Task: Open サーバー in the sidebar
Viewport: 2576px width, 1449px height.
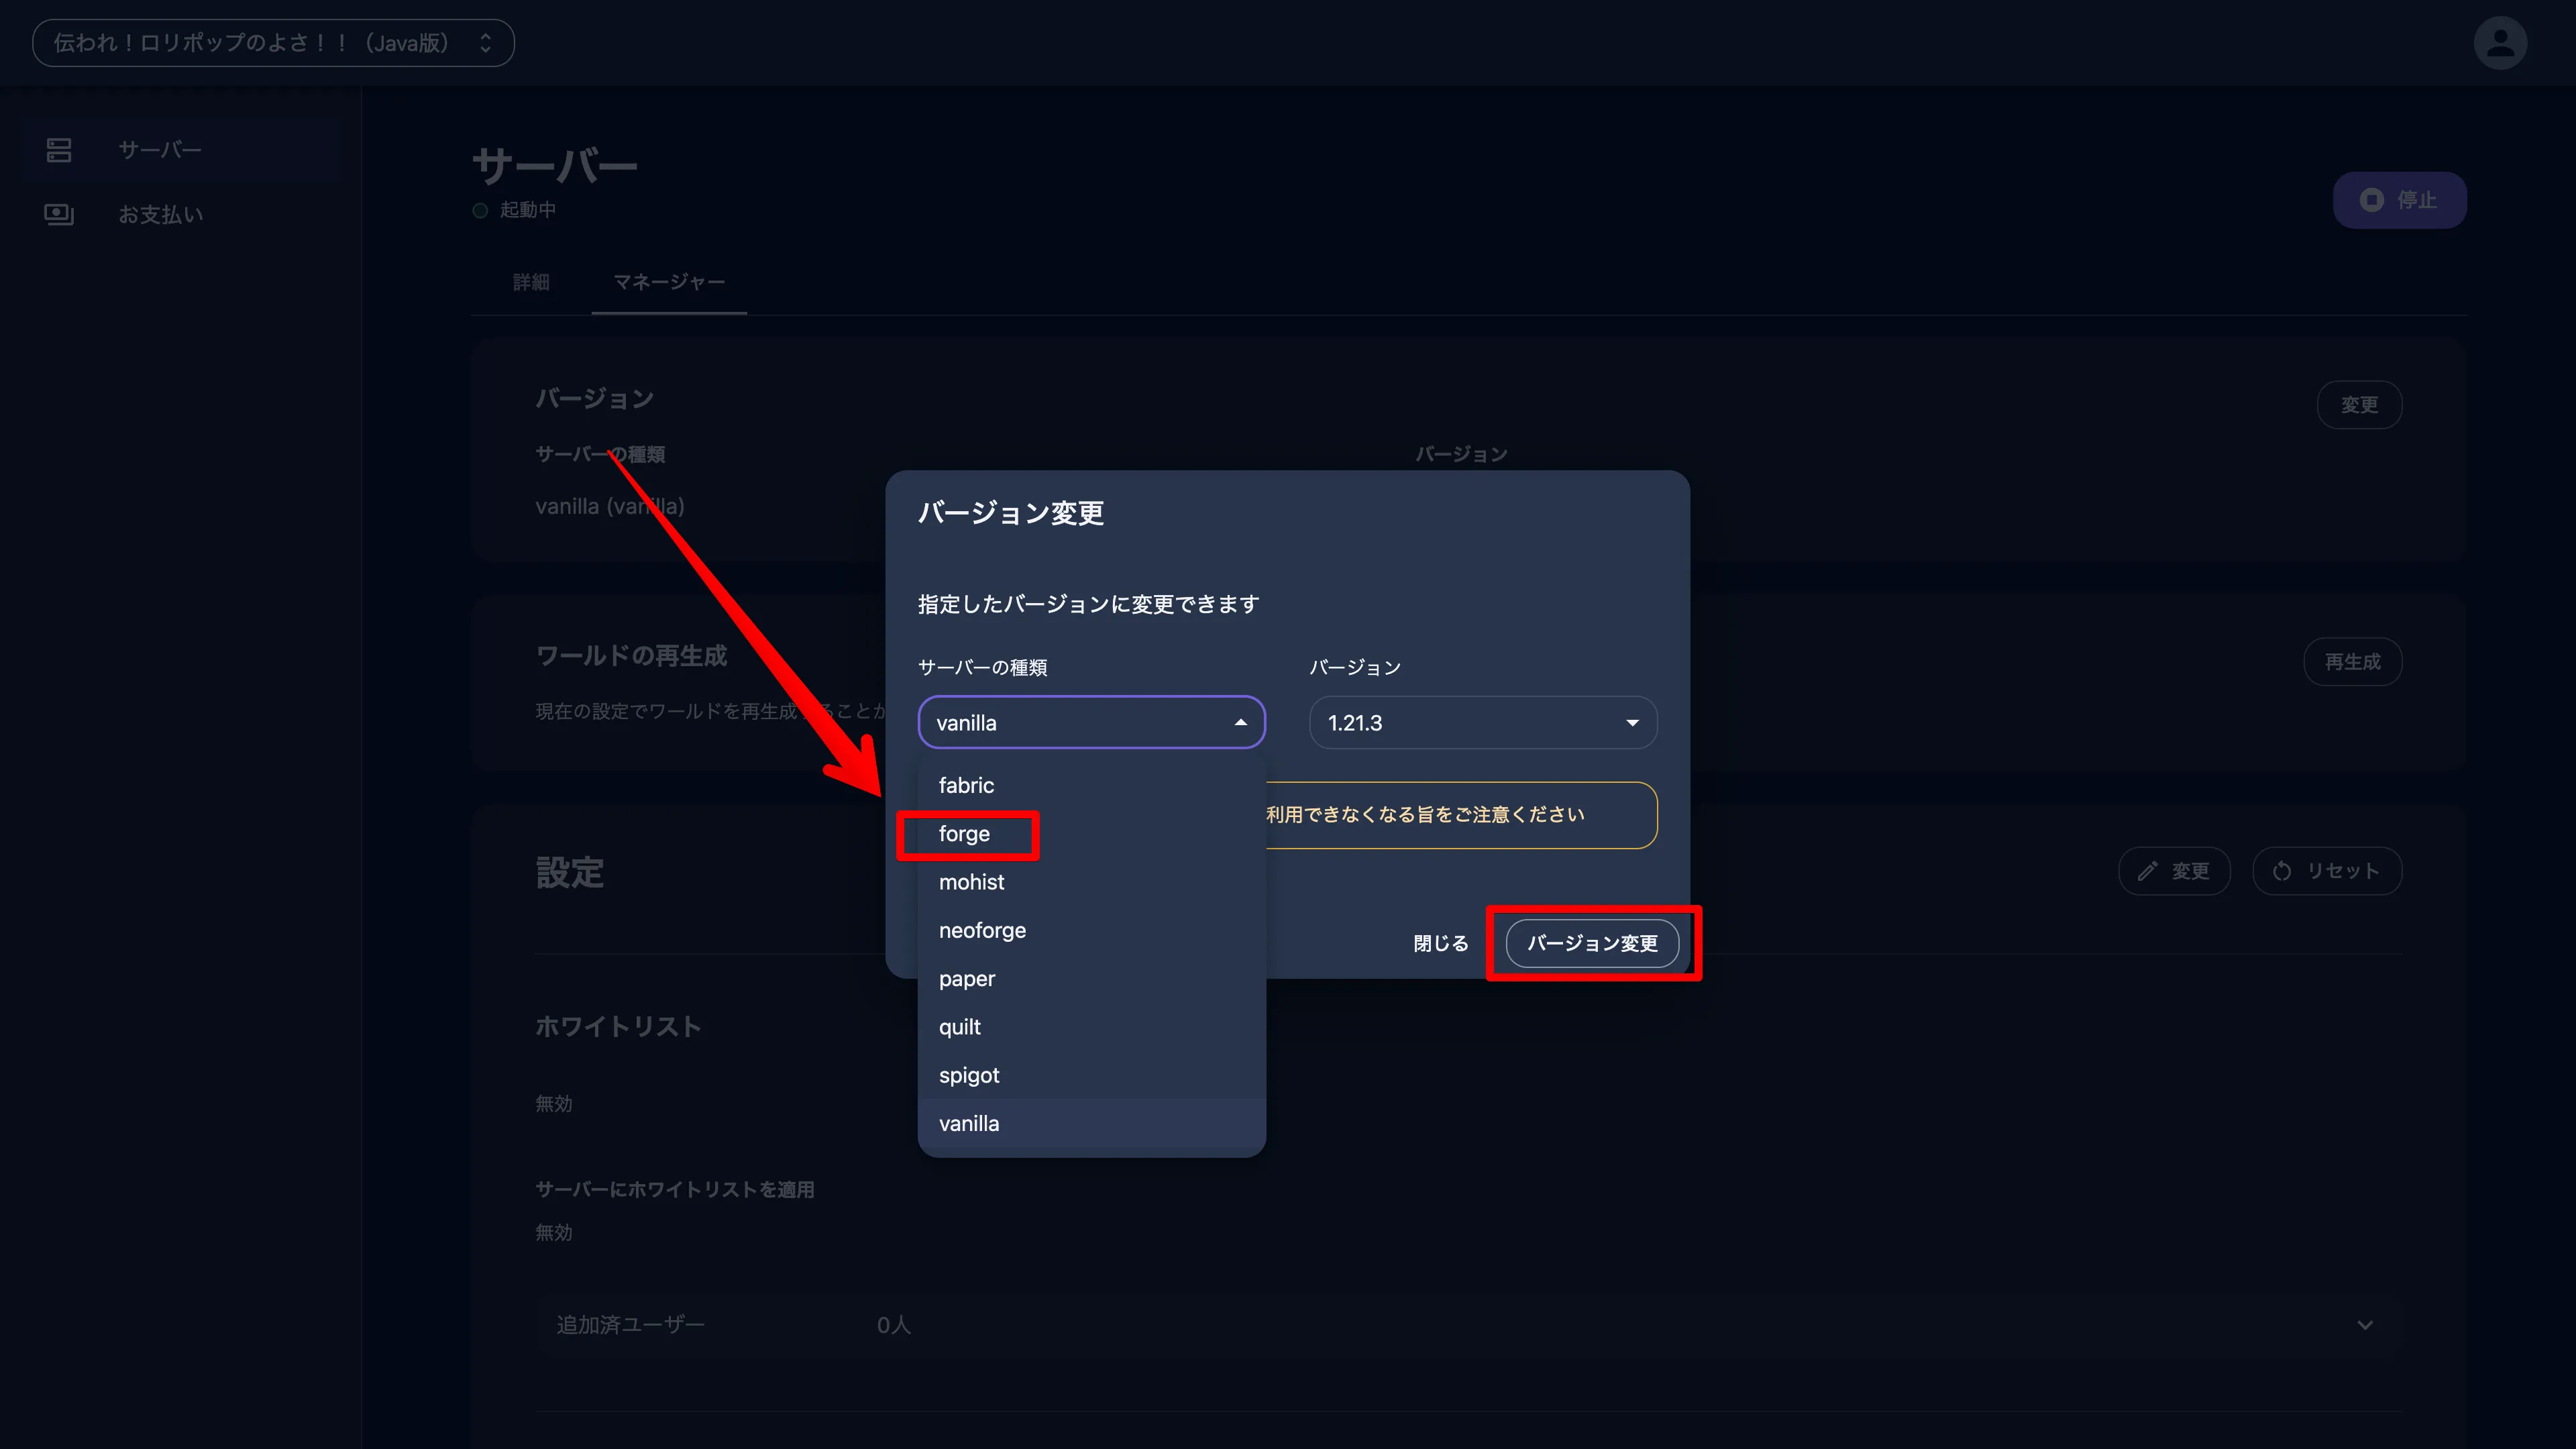Action: tap(181, 150)
